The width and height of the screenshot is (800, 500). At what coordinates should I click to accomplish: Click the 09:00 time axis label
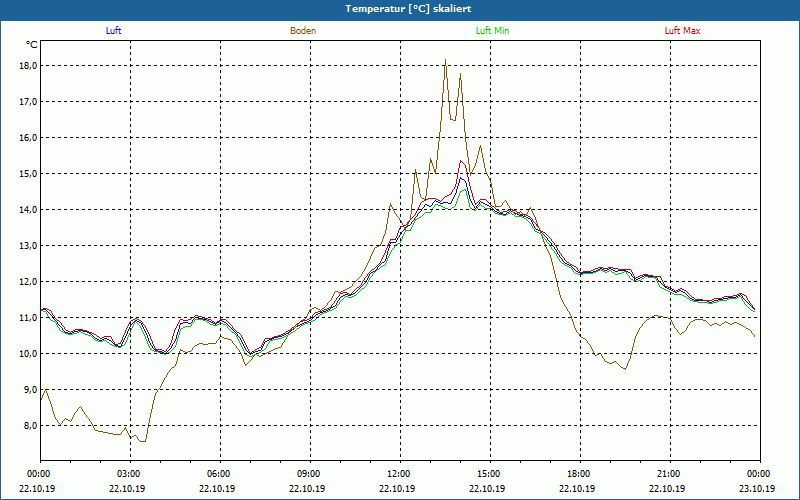pos(308,474)
